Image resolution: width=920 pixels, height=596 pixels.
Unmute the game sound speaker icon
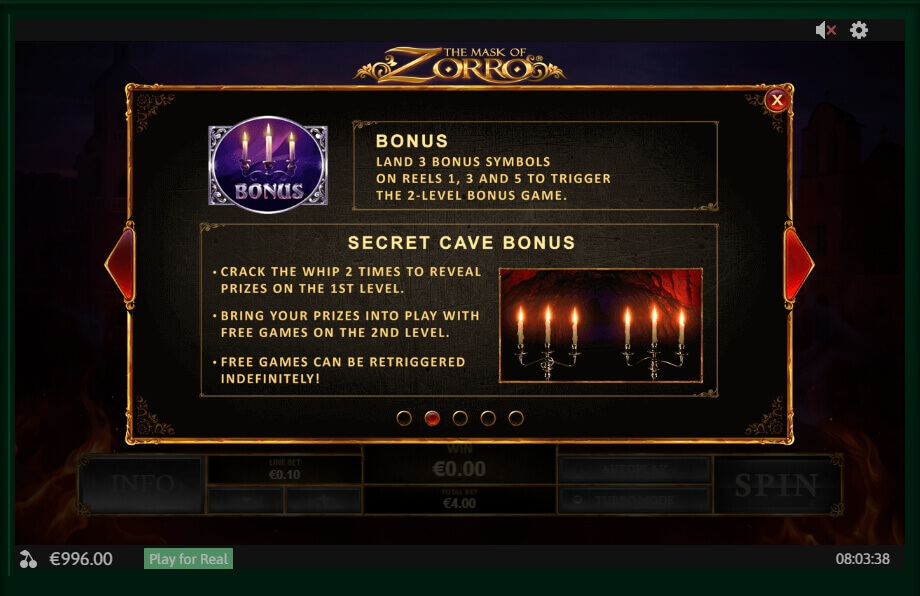826,30
